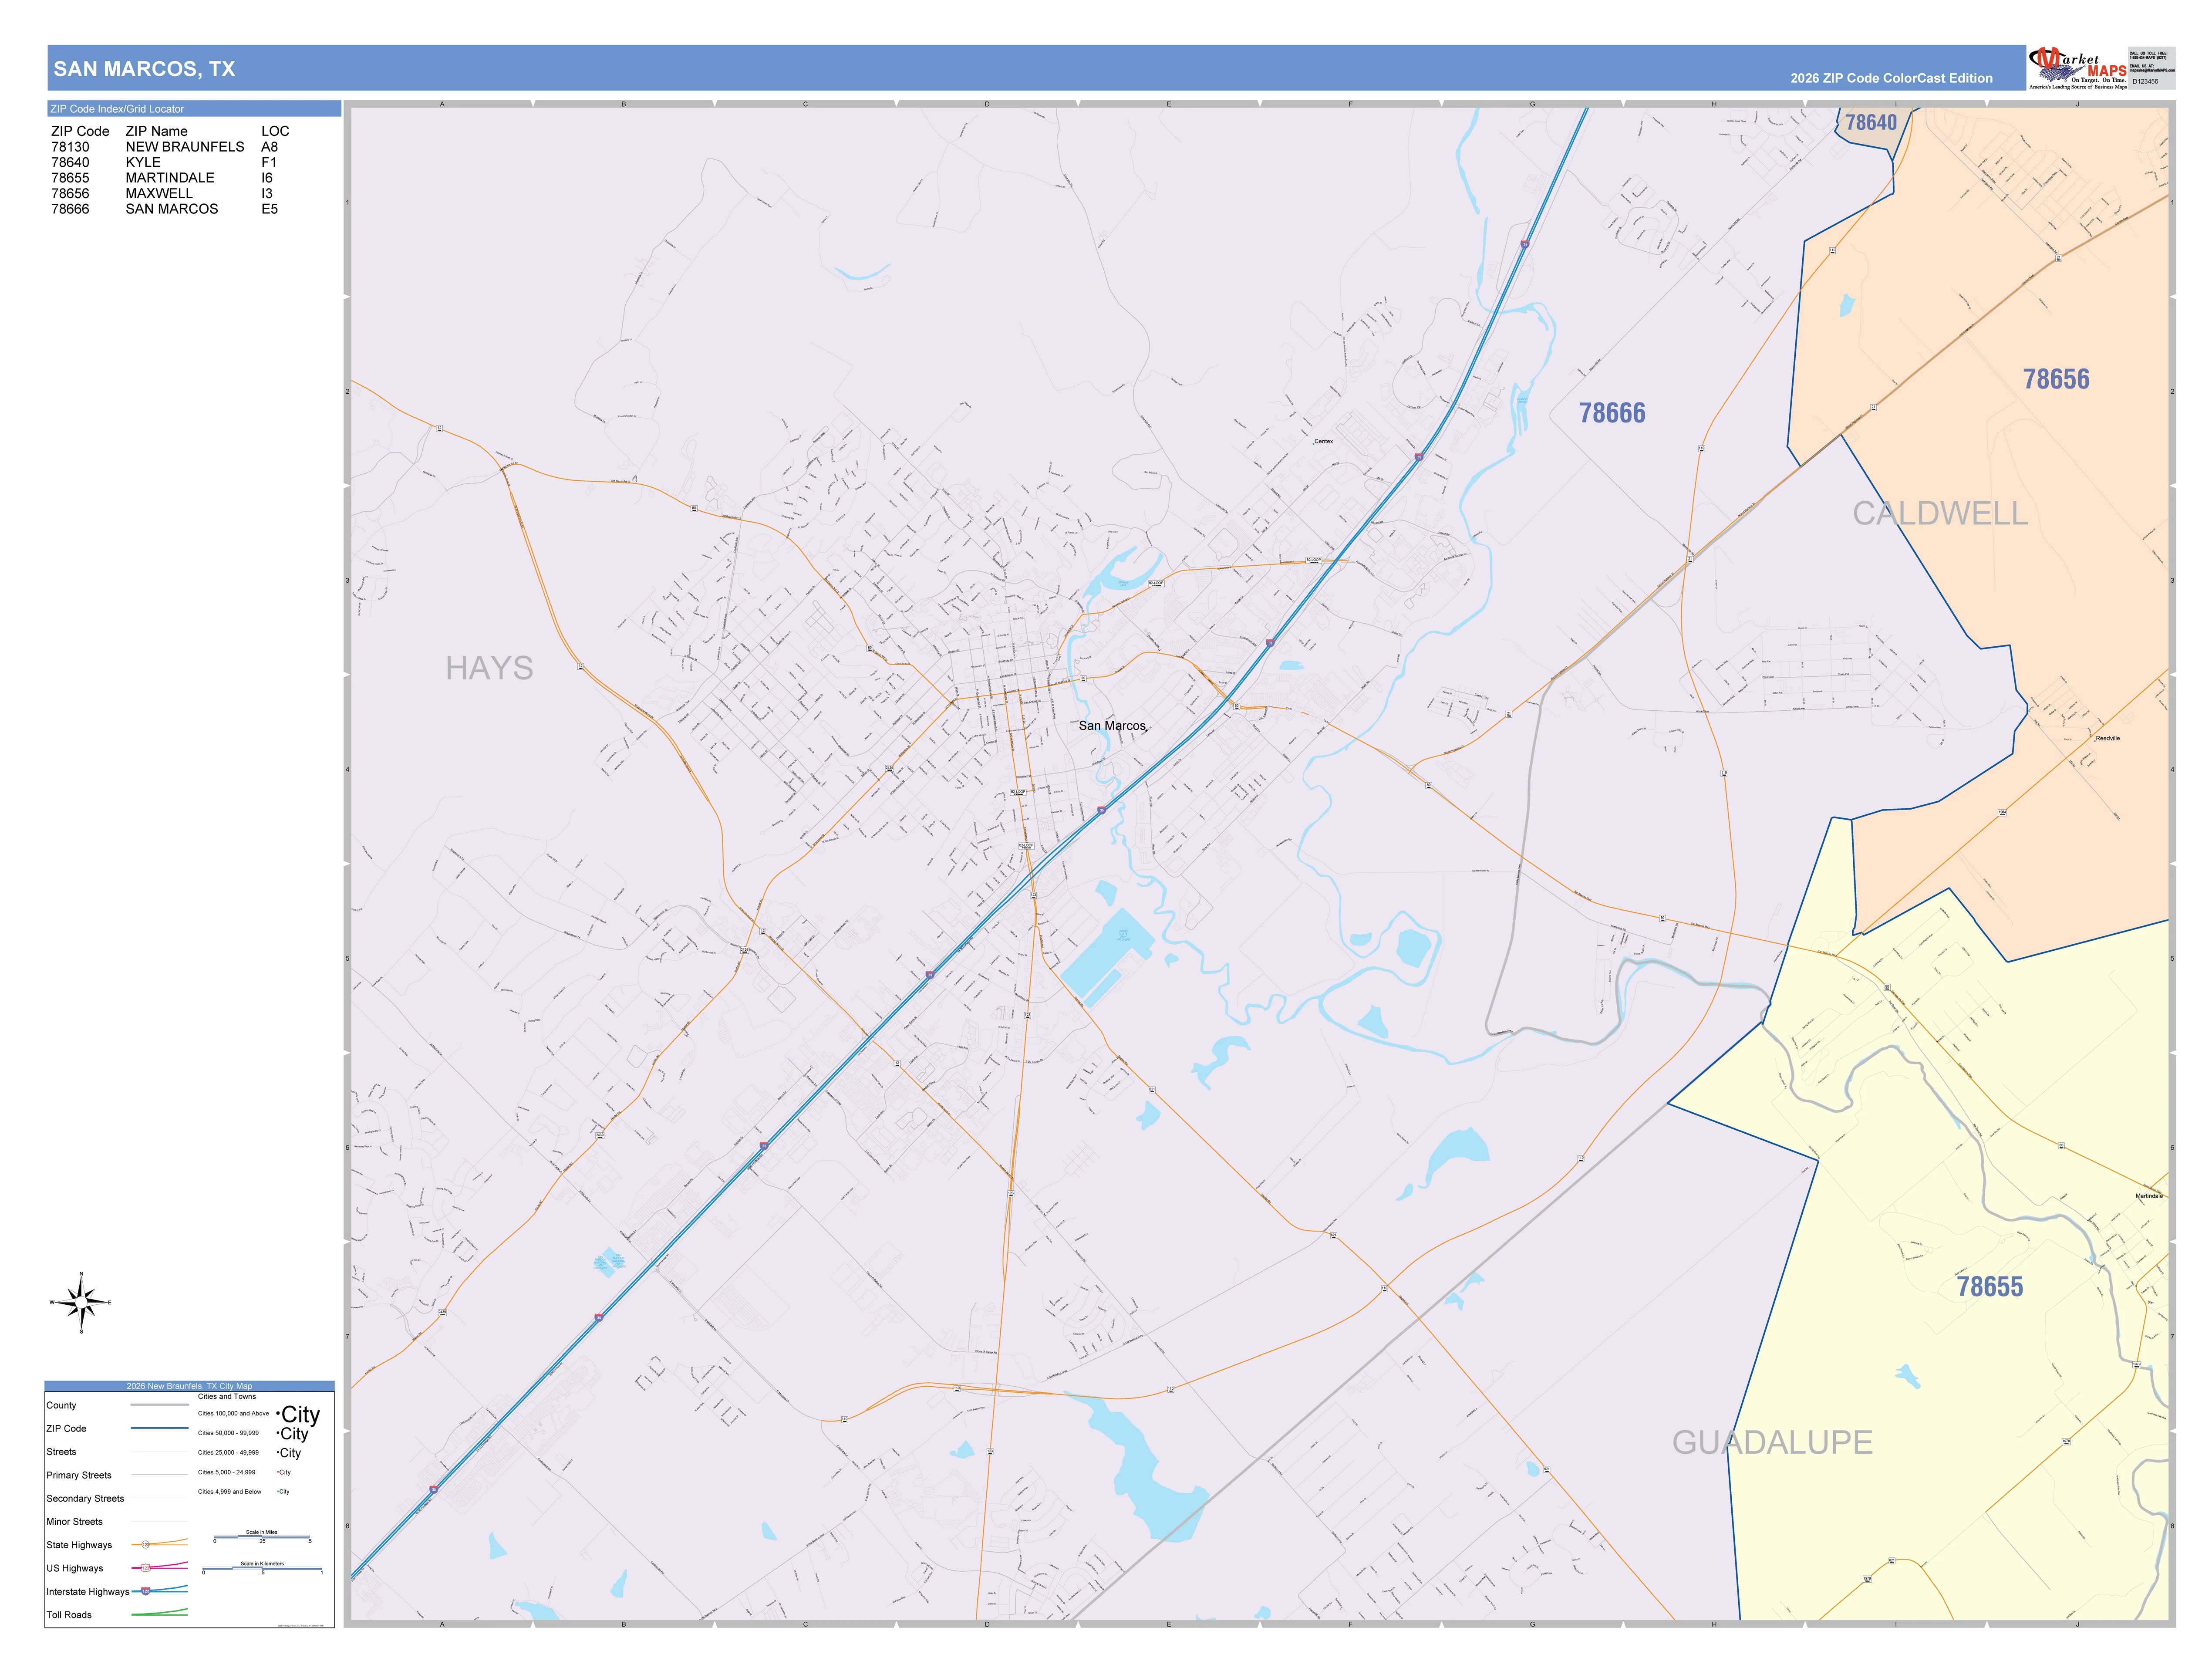Click the Cities 50,000 - 99,999 legend entry
The image size is (2212, 1668).
click(228, 1433)
